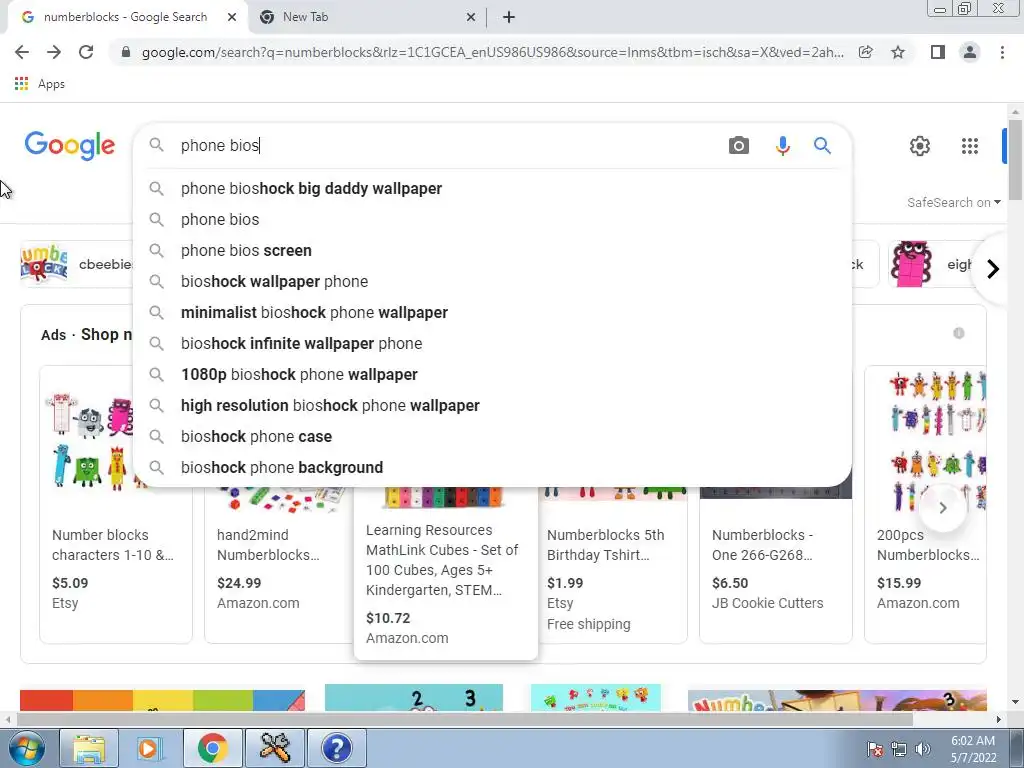
Task: Choose suggestion bioshock wallpaper phone
Action: [492, 281]
